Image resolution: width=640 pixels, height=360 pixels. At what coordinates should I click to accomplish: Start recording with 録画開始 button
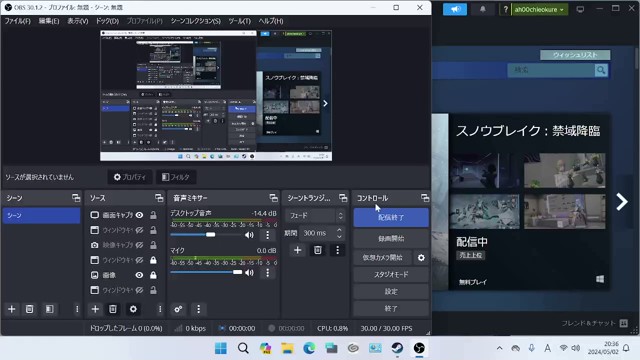391,238
